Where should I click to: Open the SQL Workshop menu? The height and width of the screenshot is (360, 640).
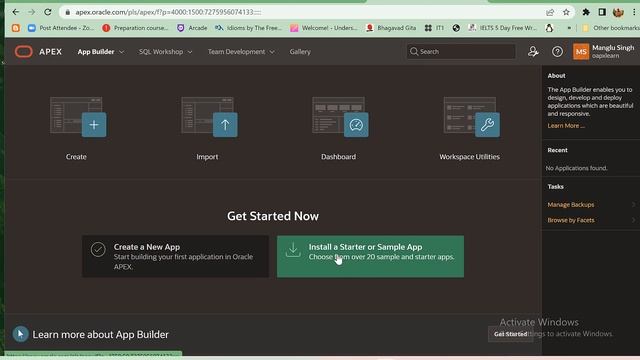click(161, 52)
